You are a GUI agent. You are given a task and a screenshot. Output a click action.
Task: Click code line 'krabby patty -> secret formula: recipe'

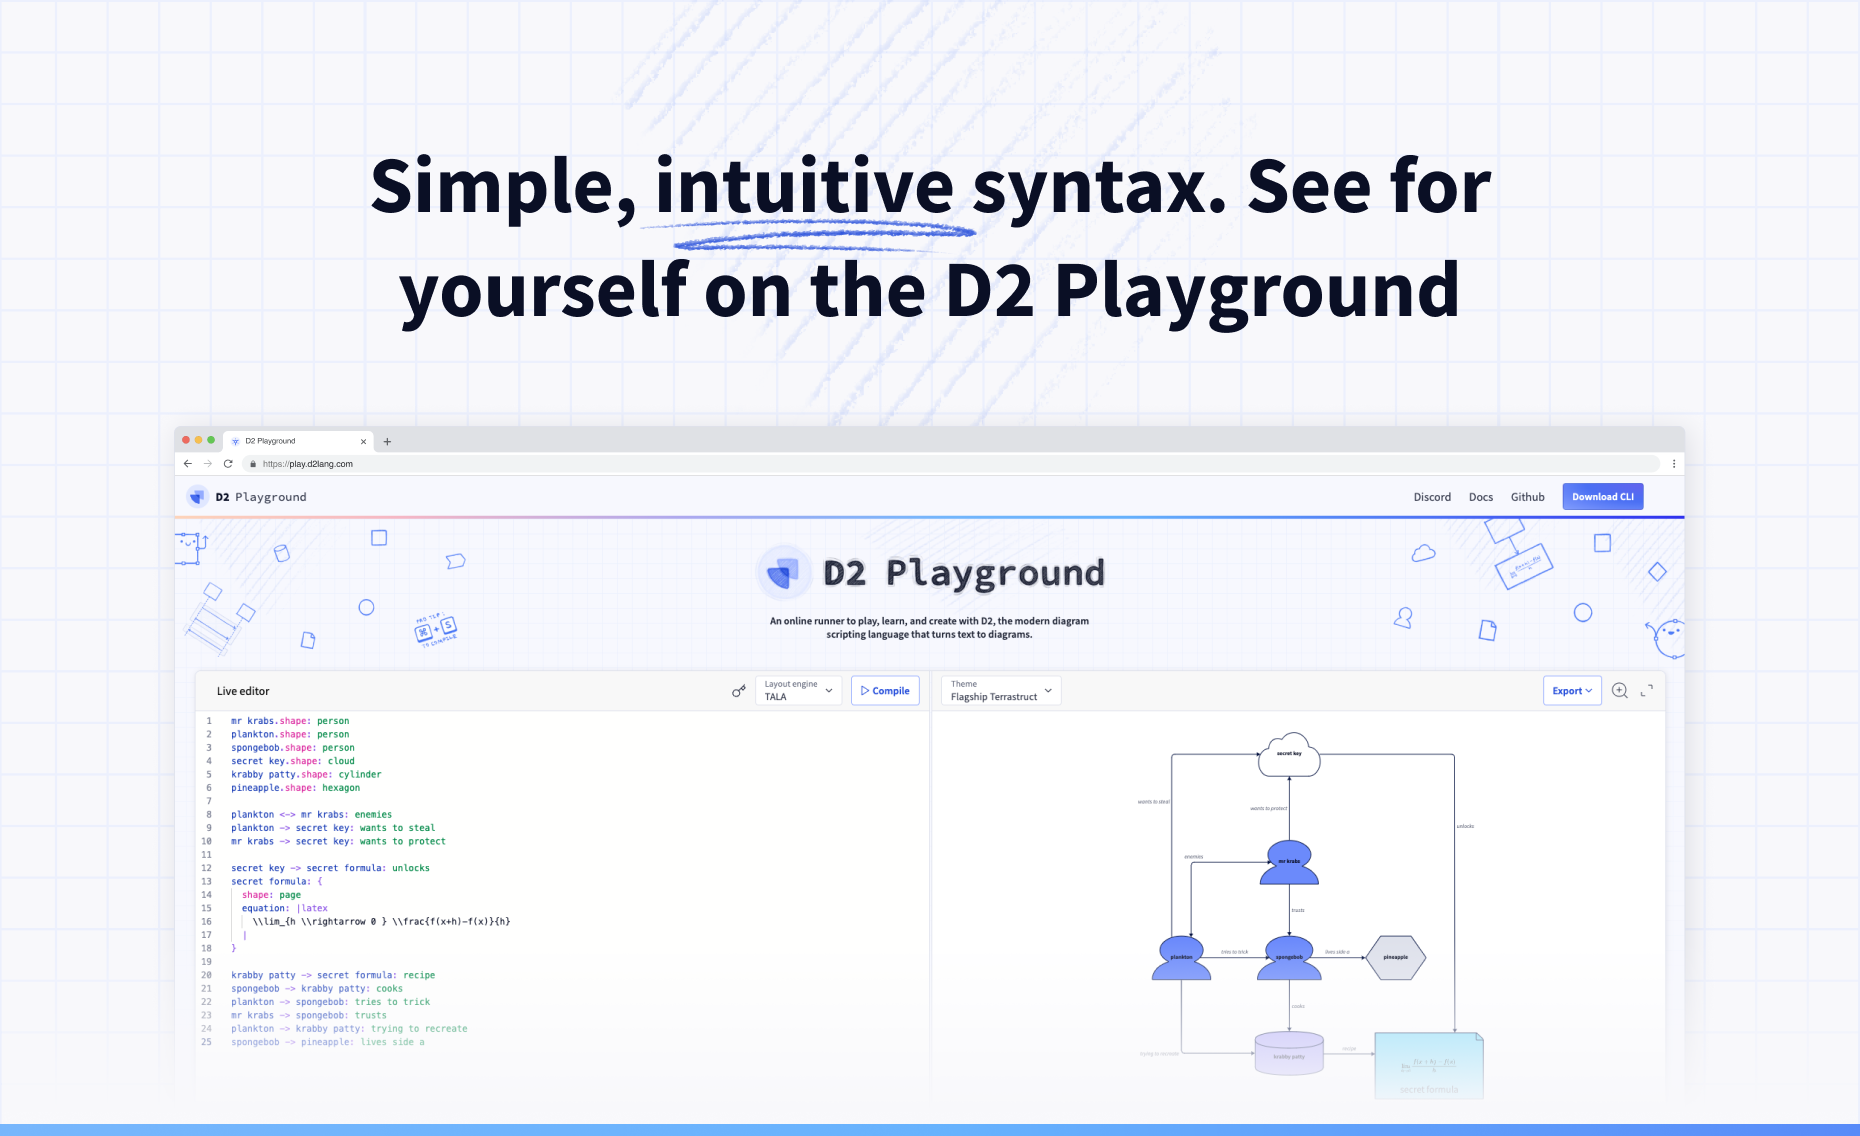(x=333, y=976)
